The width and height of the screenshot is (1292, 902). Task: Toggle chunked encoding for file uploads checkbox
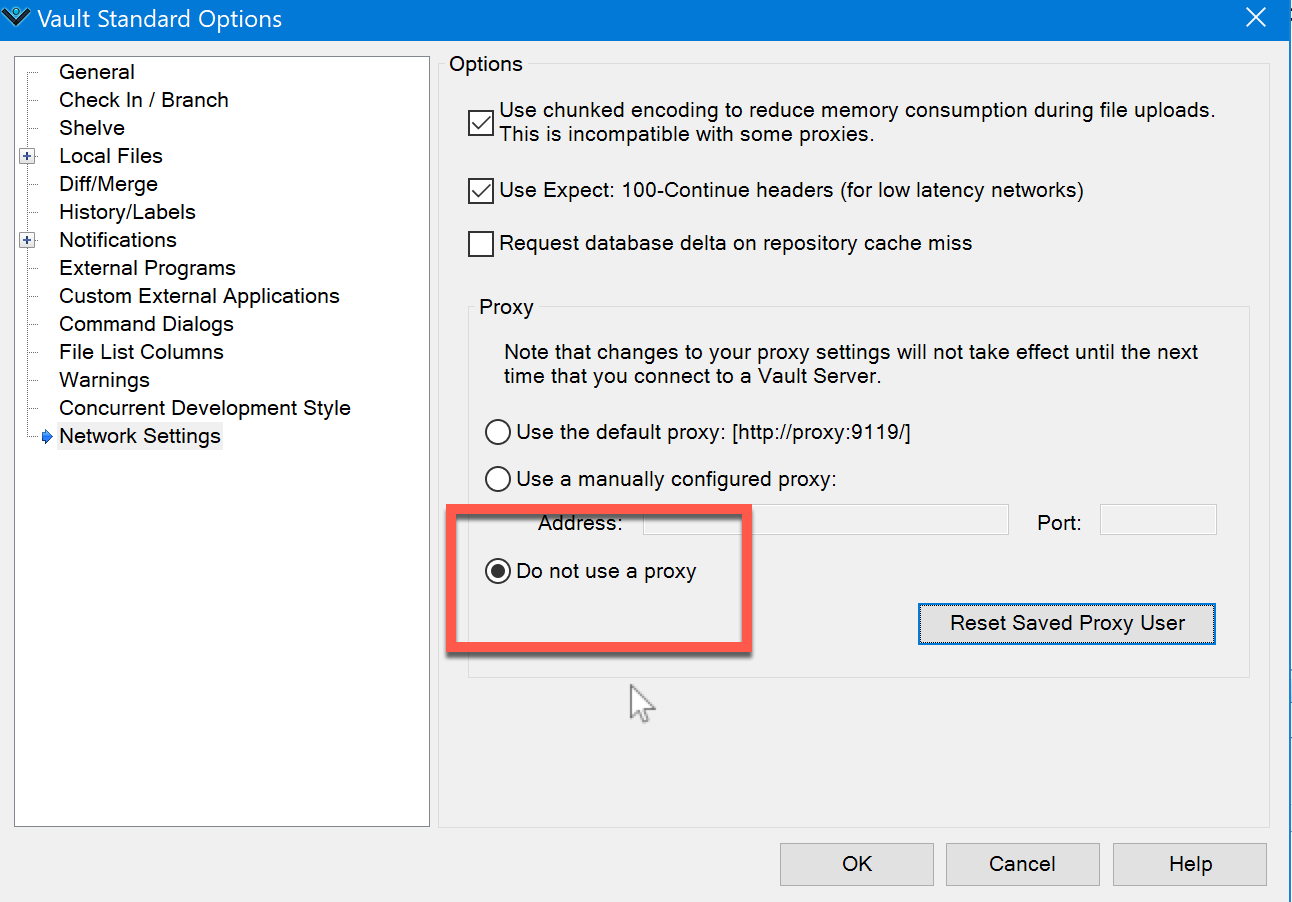click(481, 122)
